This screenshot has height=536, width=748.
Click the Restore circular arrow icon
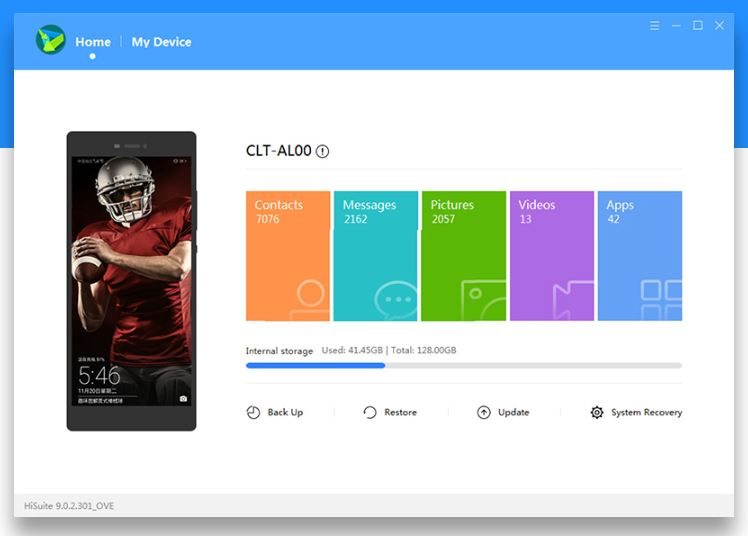click(370, 412)
